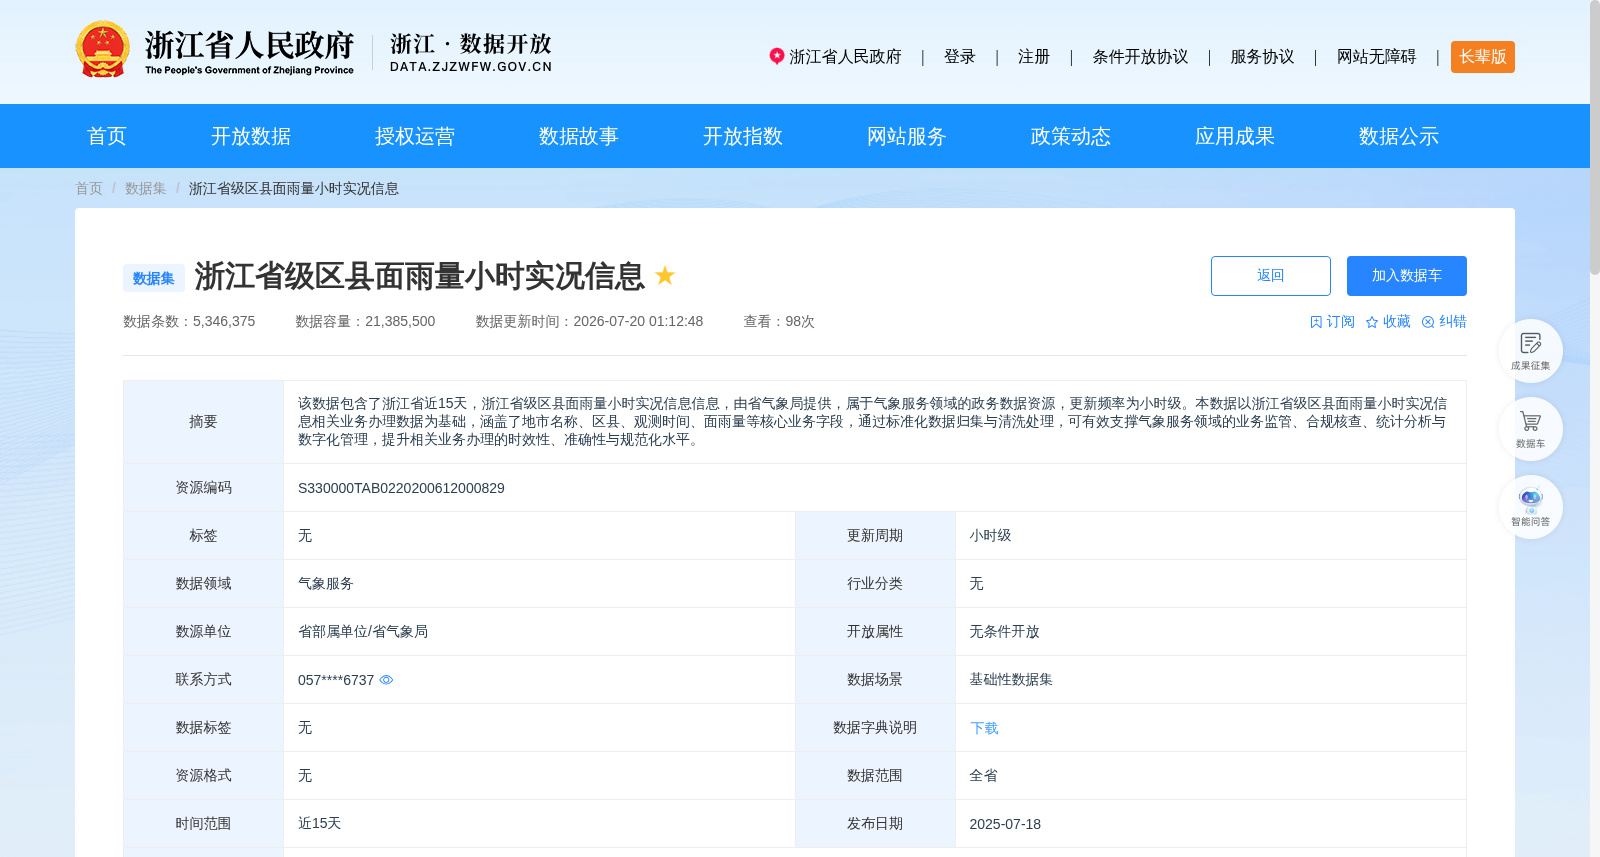
Task: Click the 浙江·数据开放 site title
Action: 471,53
